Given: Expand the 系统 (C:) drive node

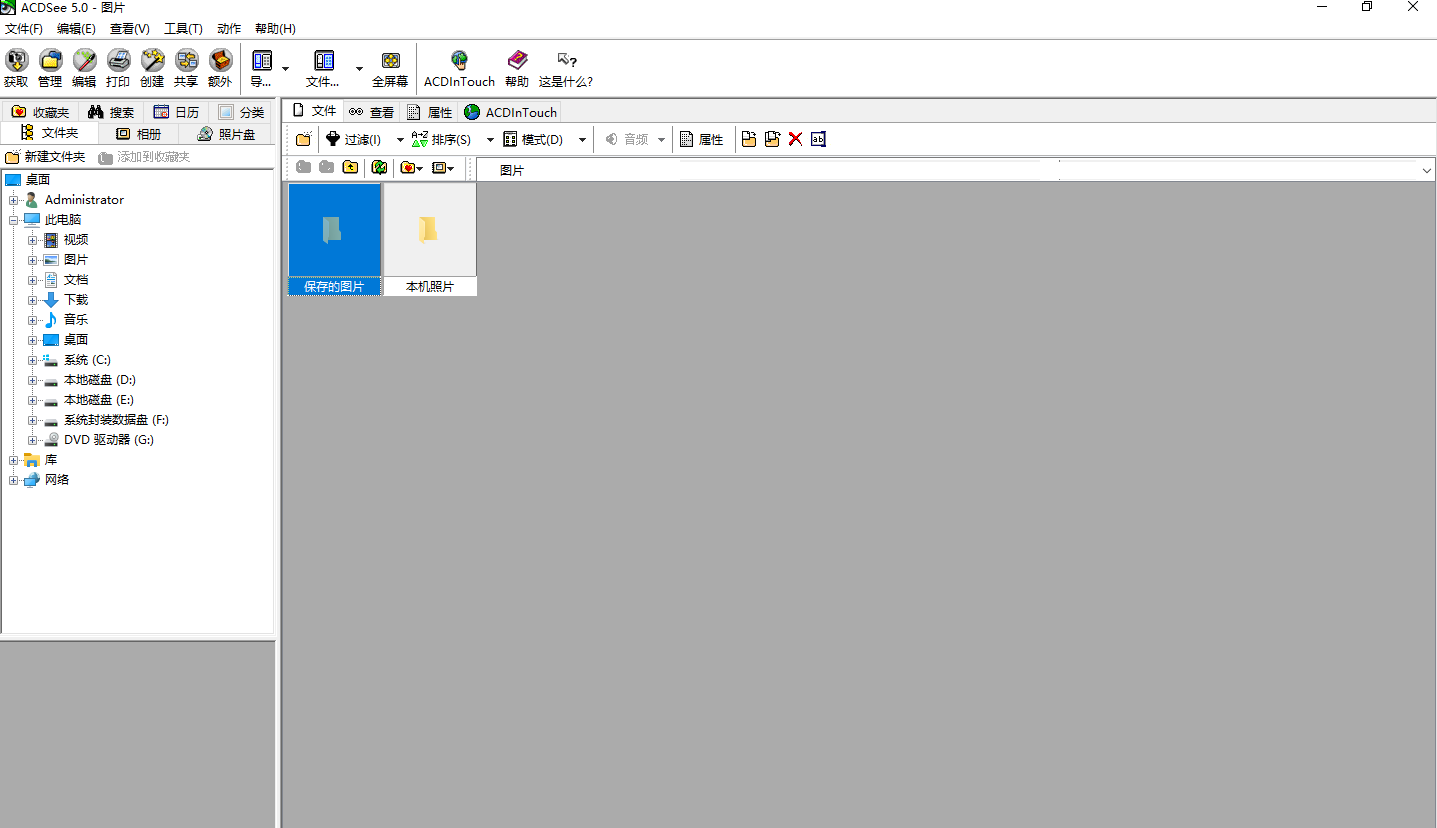Looking at the screenshot, I should point(33,360).
